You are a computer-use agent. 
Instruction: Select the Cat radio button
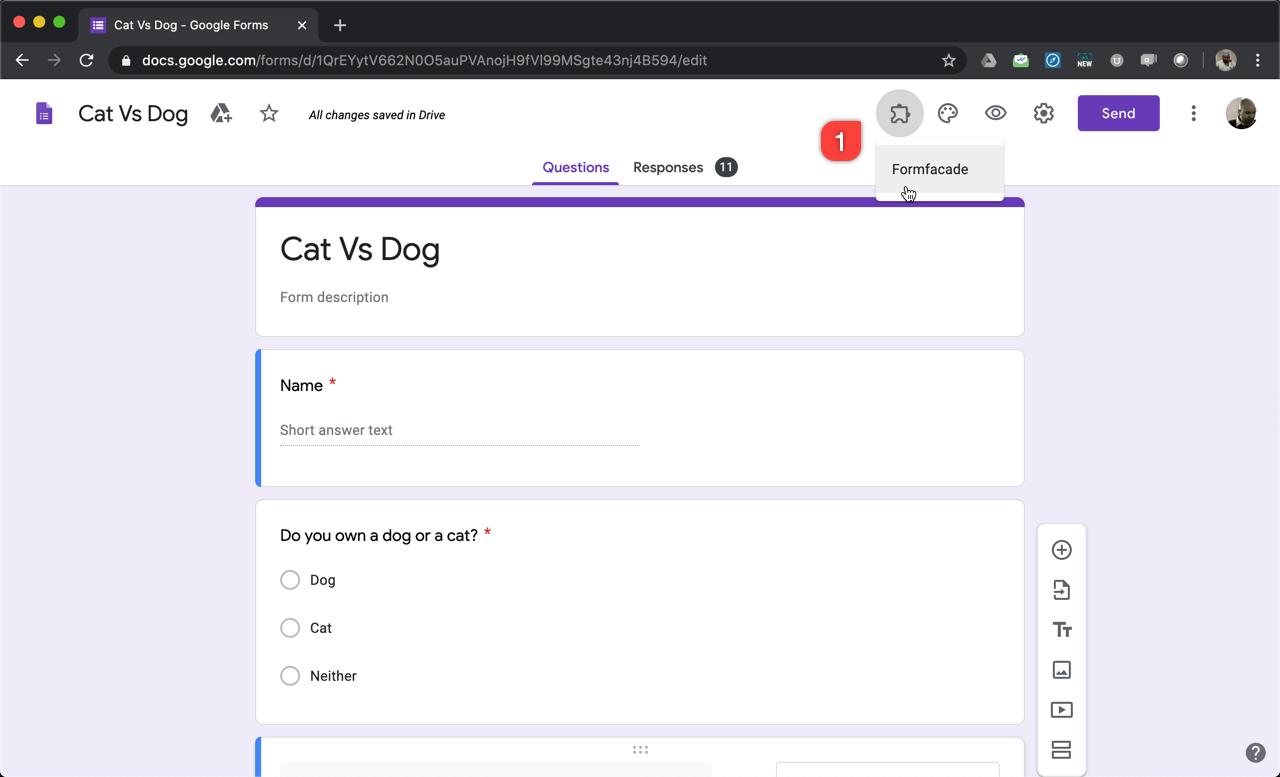290,627
